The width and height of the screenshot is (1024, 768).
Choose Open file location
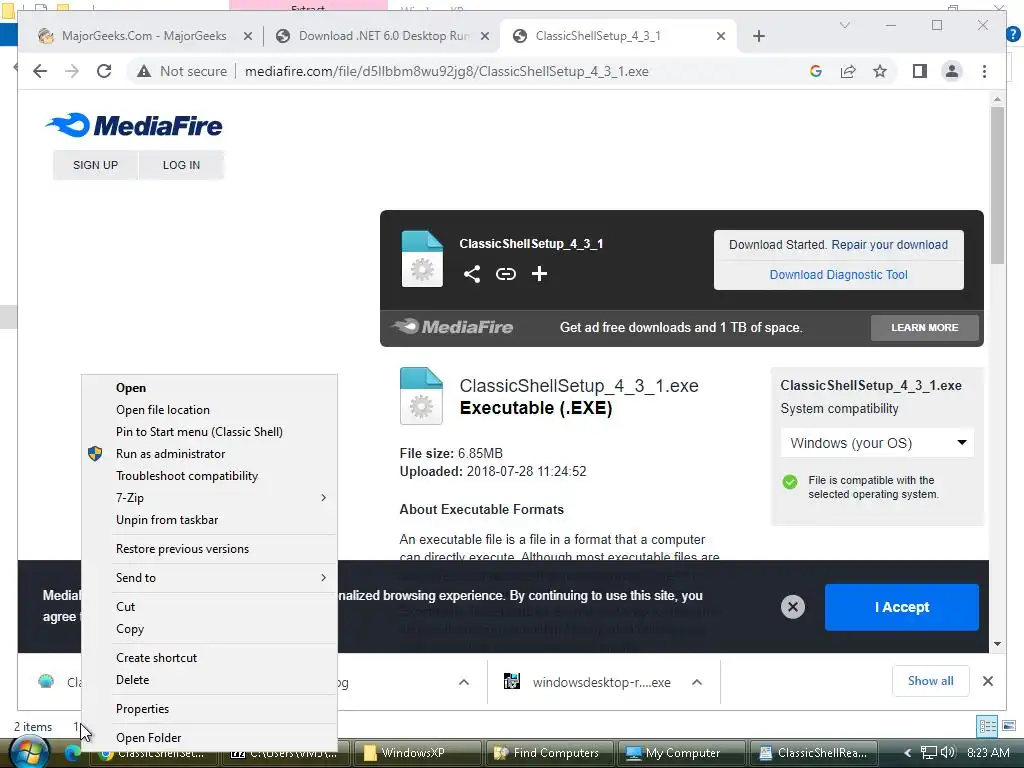click(209, 410)
